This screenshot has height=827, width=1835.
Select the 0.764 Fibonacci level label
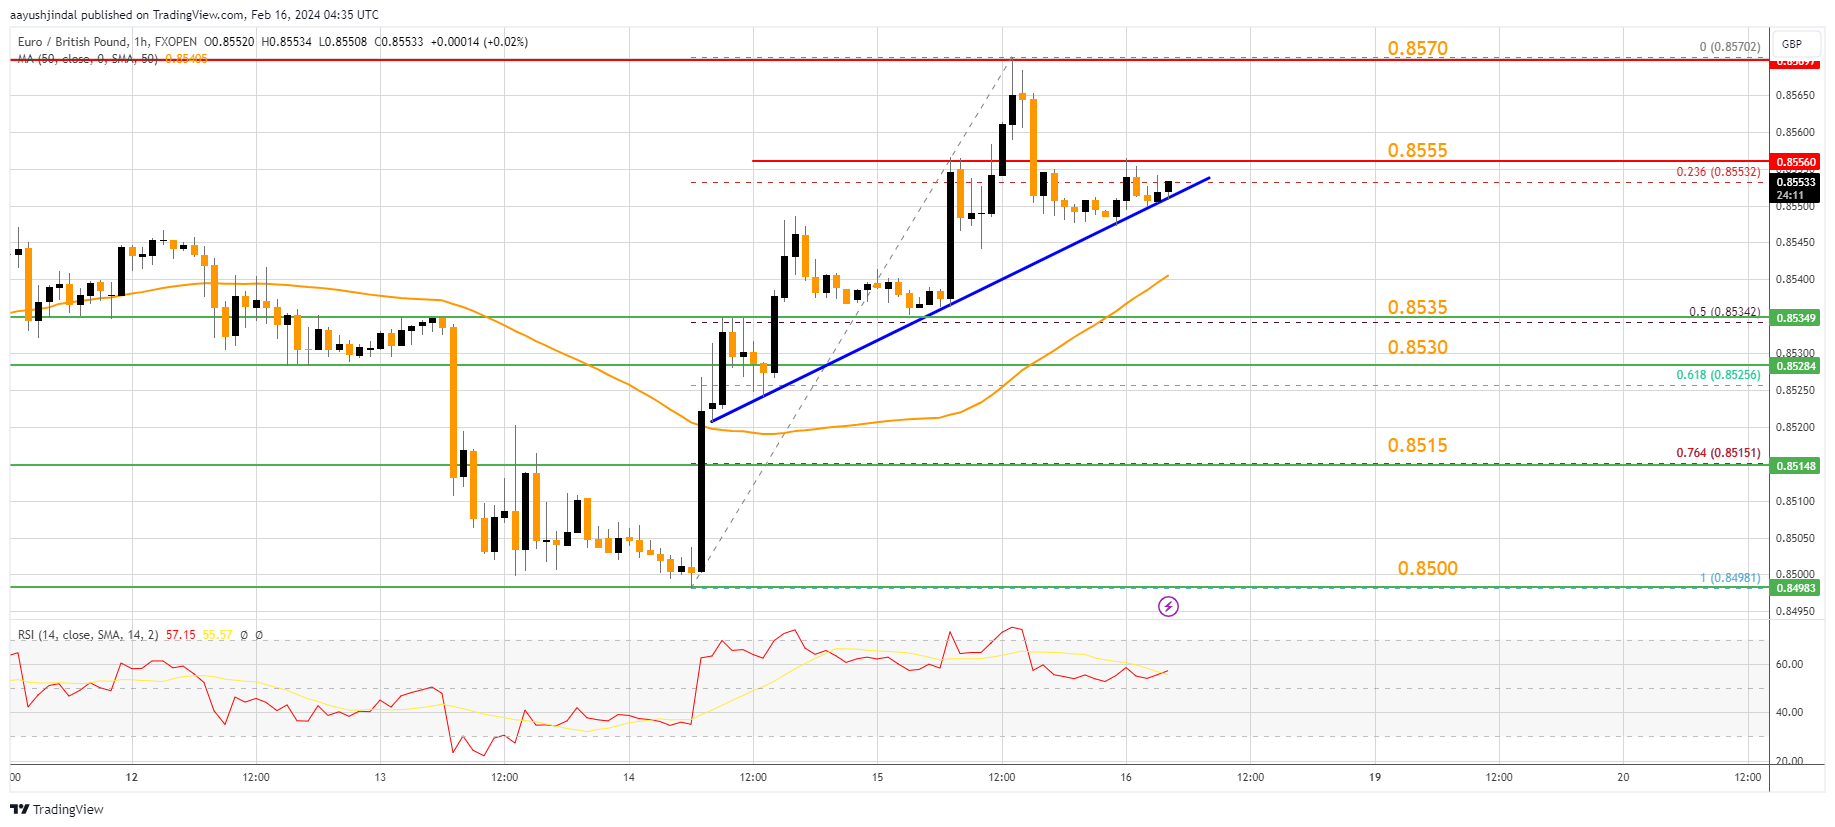point(1718,453)
